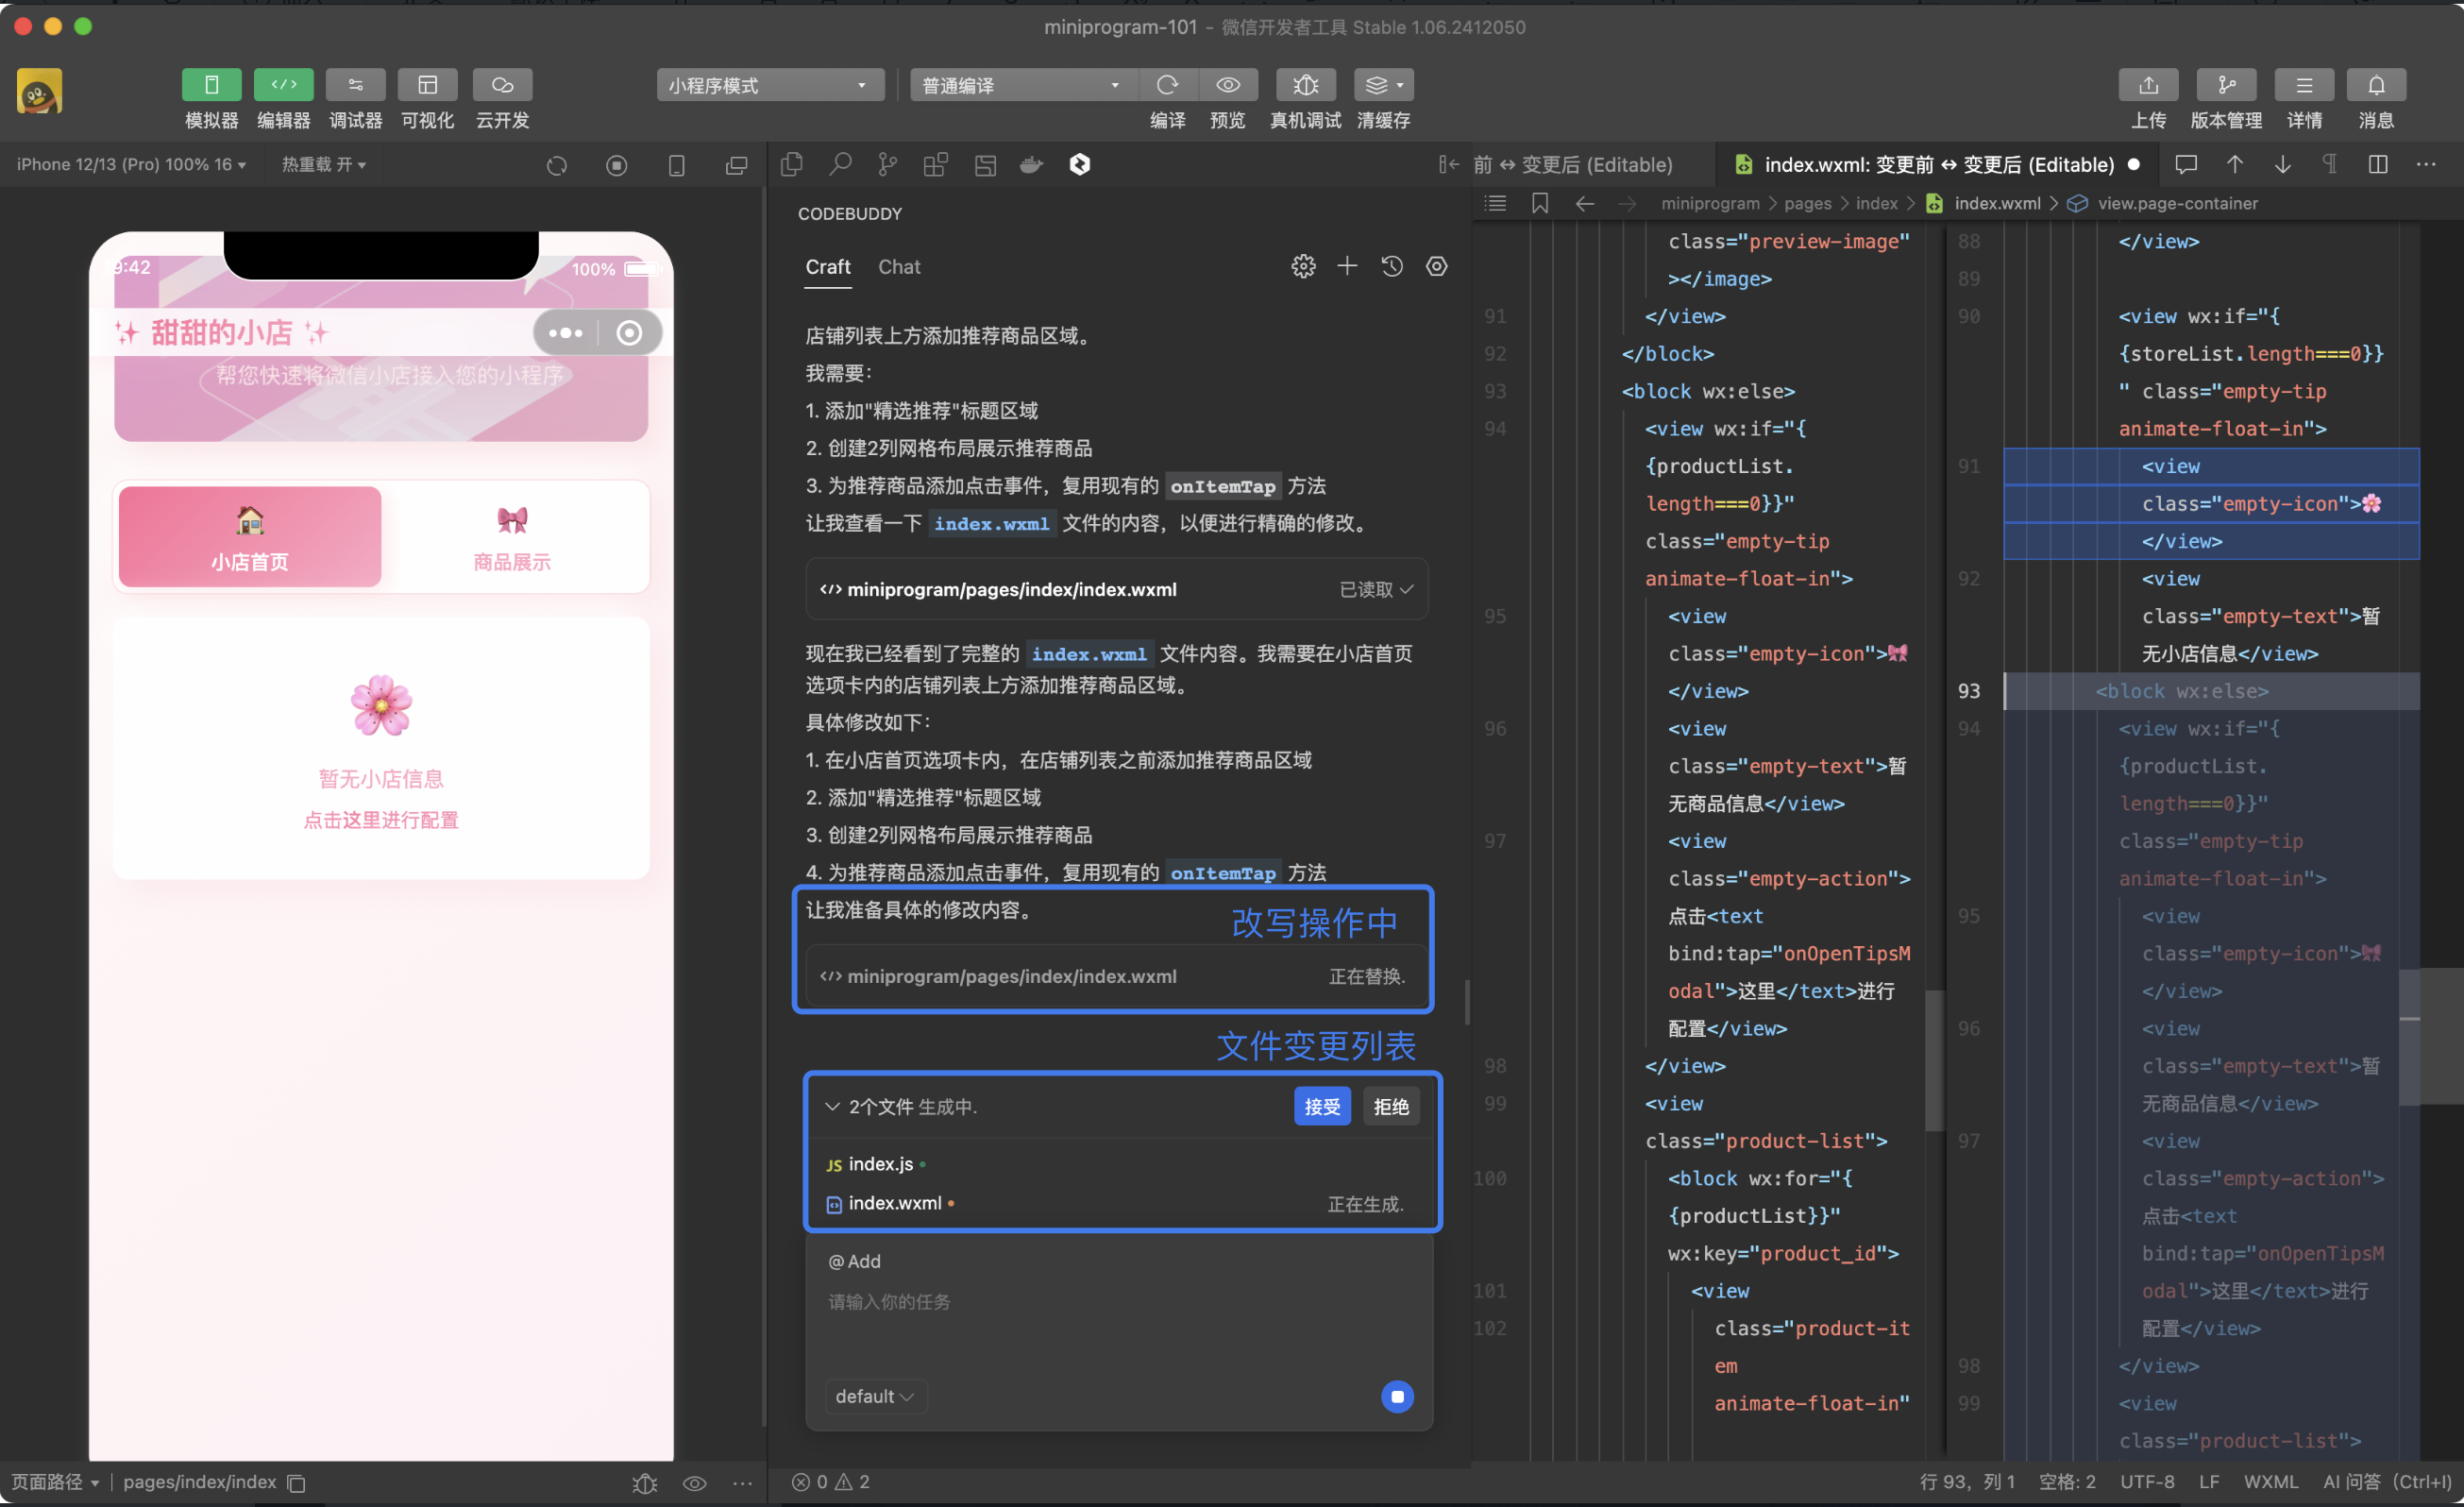
Task: Refresh the simulator
Action: [557, 165]
